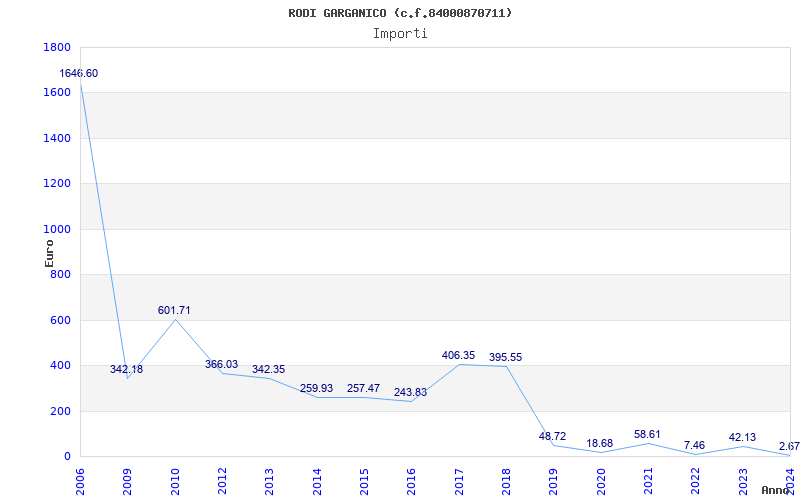Click the 2014 x-axis year label
The image size is (800, 500).
pyautogui.click(x=317, y=482)
